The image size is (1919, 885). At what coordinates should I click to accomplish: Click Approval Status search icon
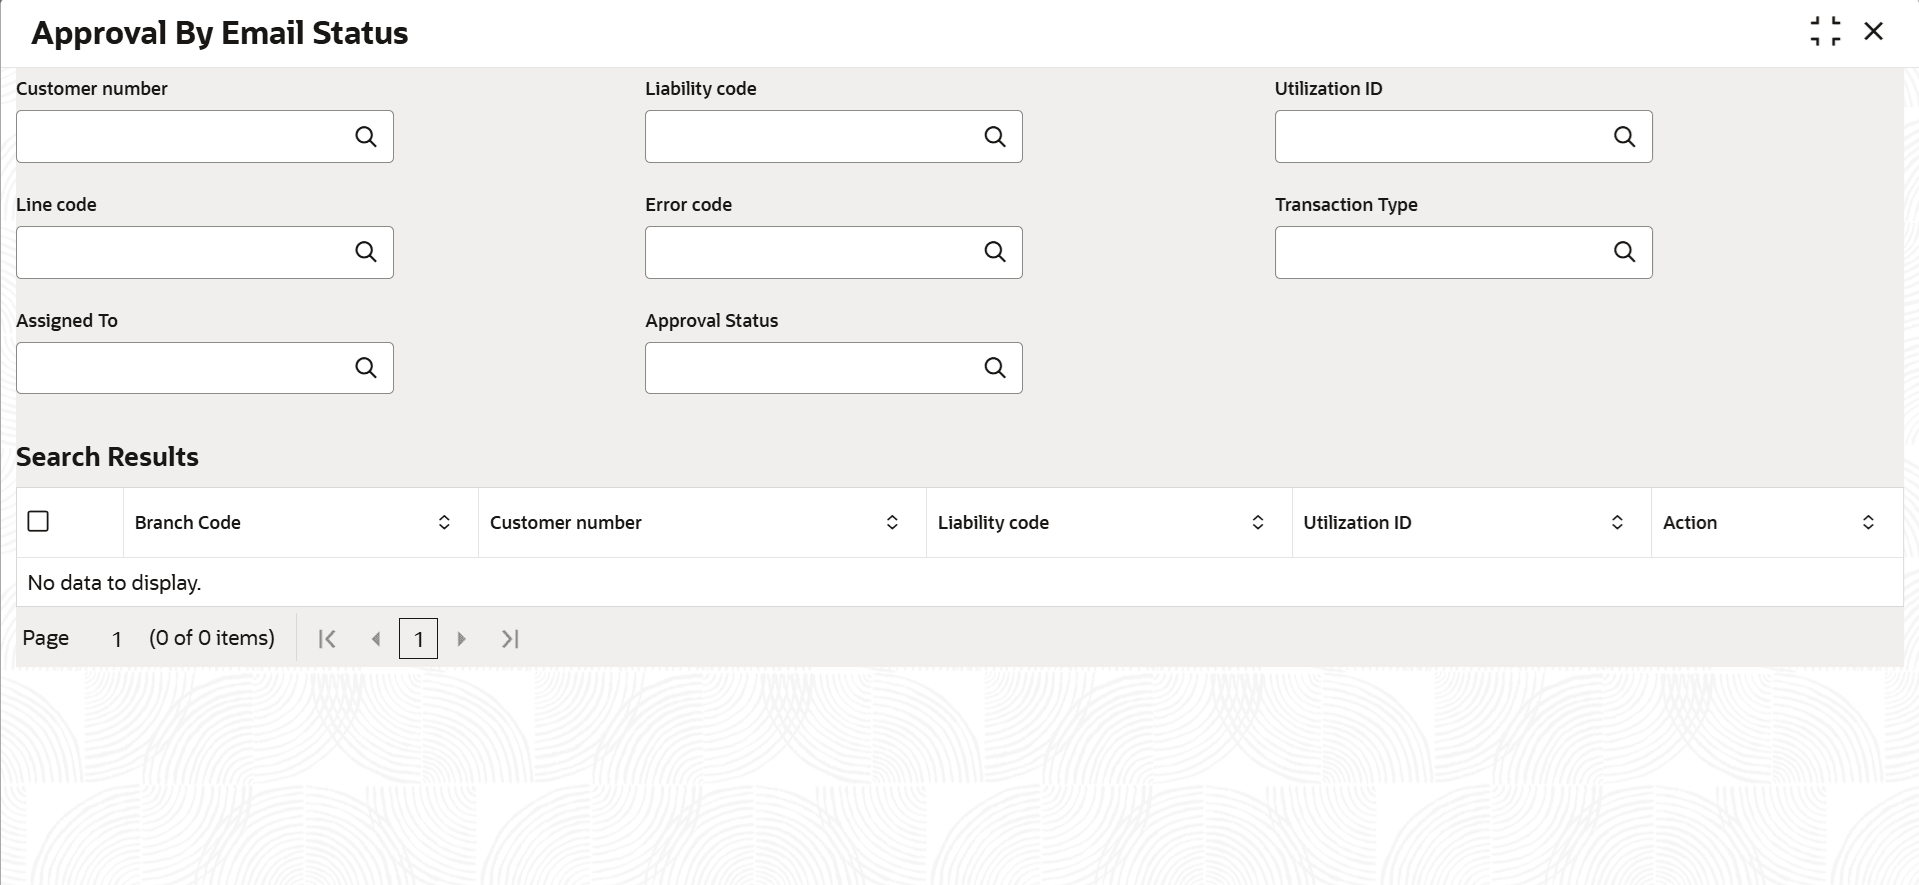click(x=995, y=368)
